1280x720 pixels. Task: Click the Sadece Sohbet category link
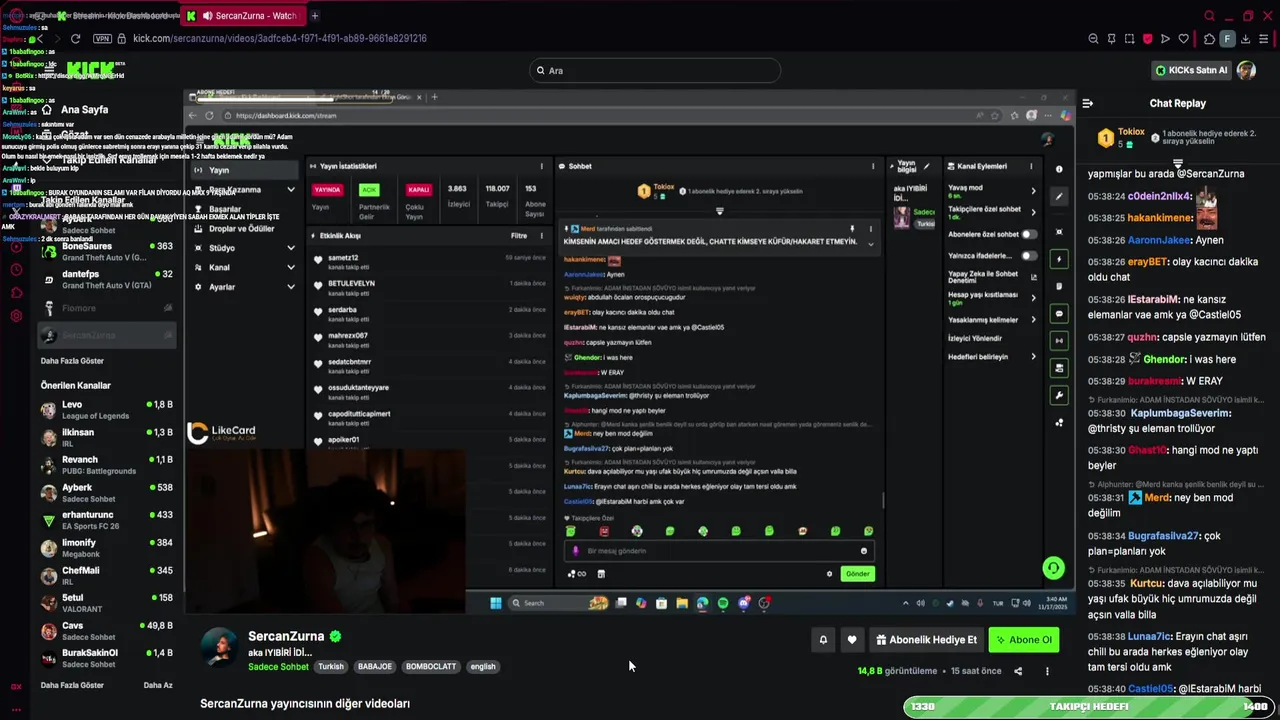[x=278, y=667]
